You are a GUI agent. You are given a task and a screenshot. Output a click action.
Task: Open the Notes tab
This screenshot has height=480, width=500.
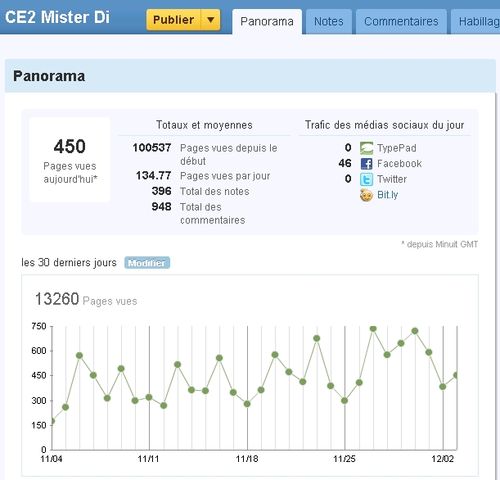tap(329, 22)
